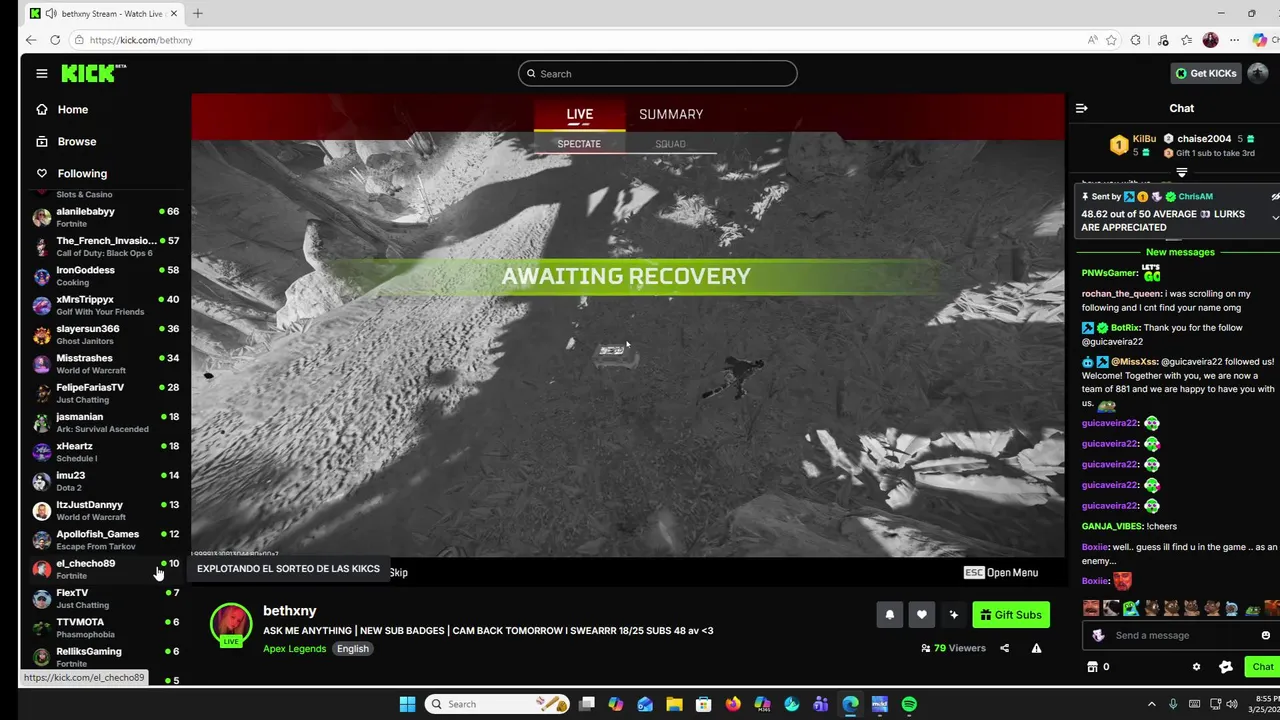Open Spotify from the taskbar
This screenshot has width=1280, height=720.
tap(909, 704)
